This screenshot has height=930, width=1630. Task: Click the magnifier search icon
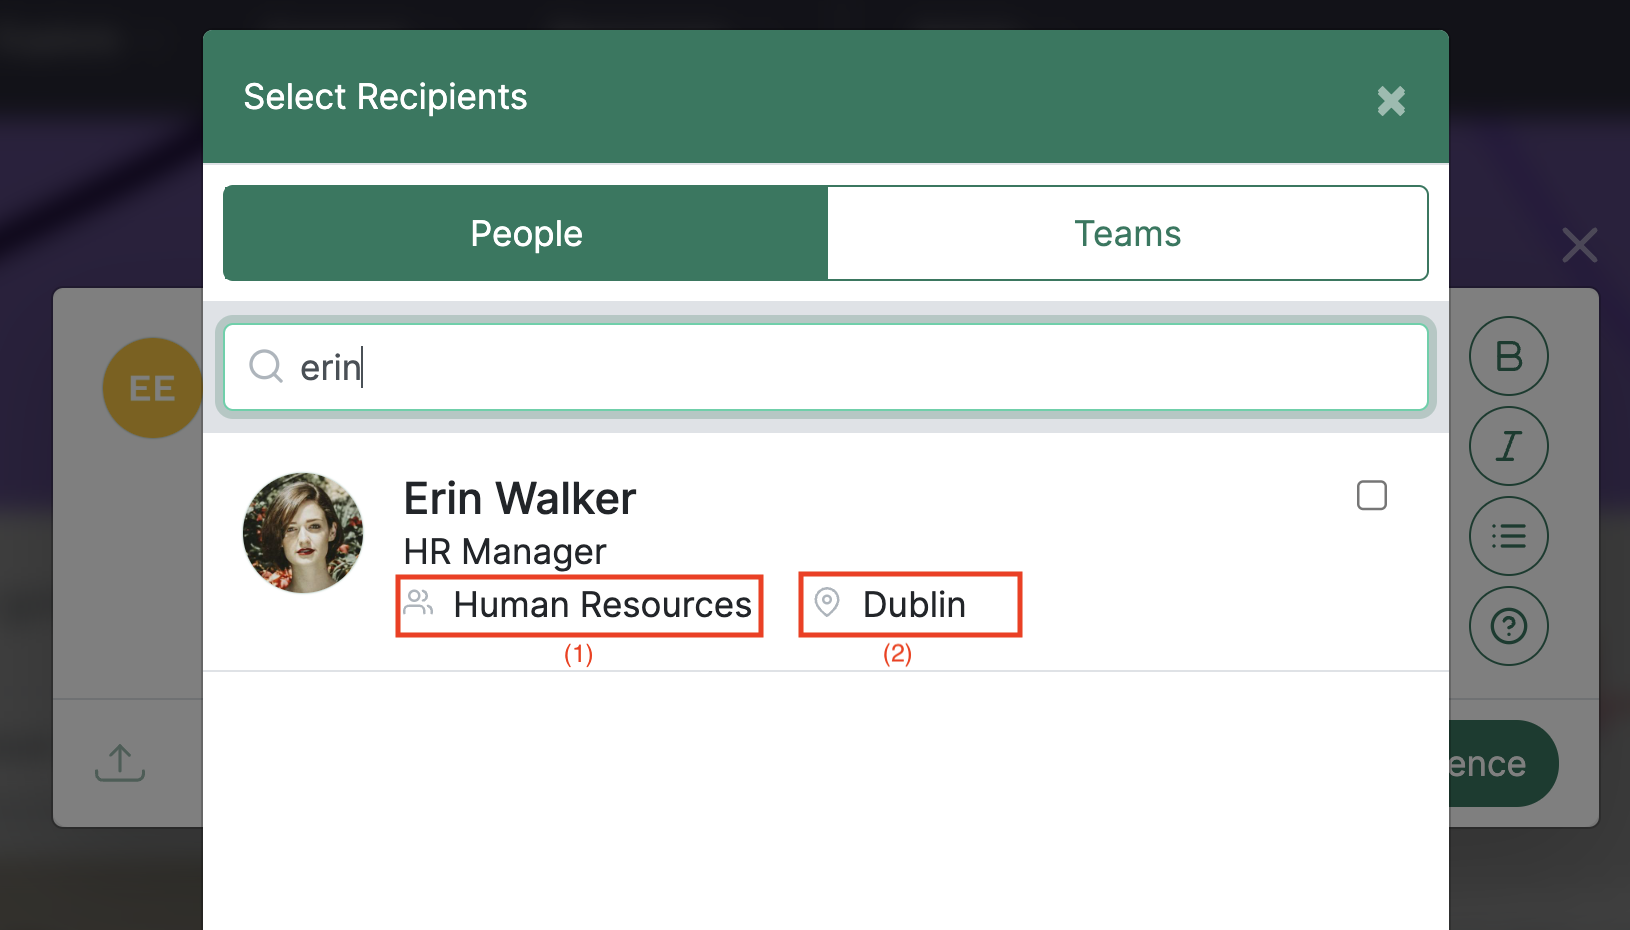coord(266,366)
